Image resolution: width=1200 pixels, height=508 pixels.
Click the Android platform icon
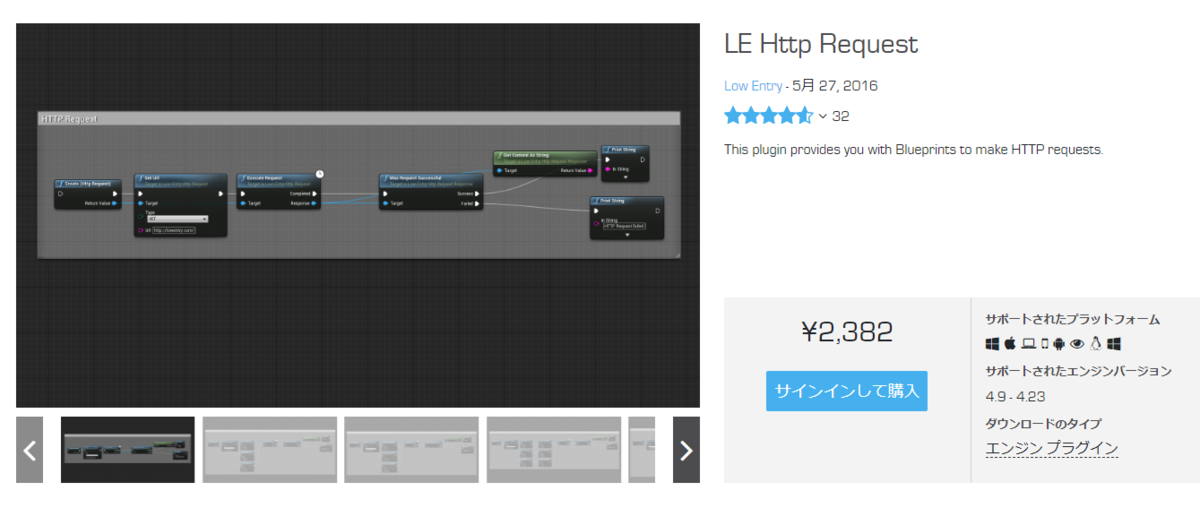tap(1059, 343)
